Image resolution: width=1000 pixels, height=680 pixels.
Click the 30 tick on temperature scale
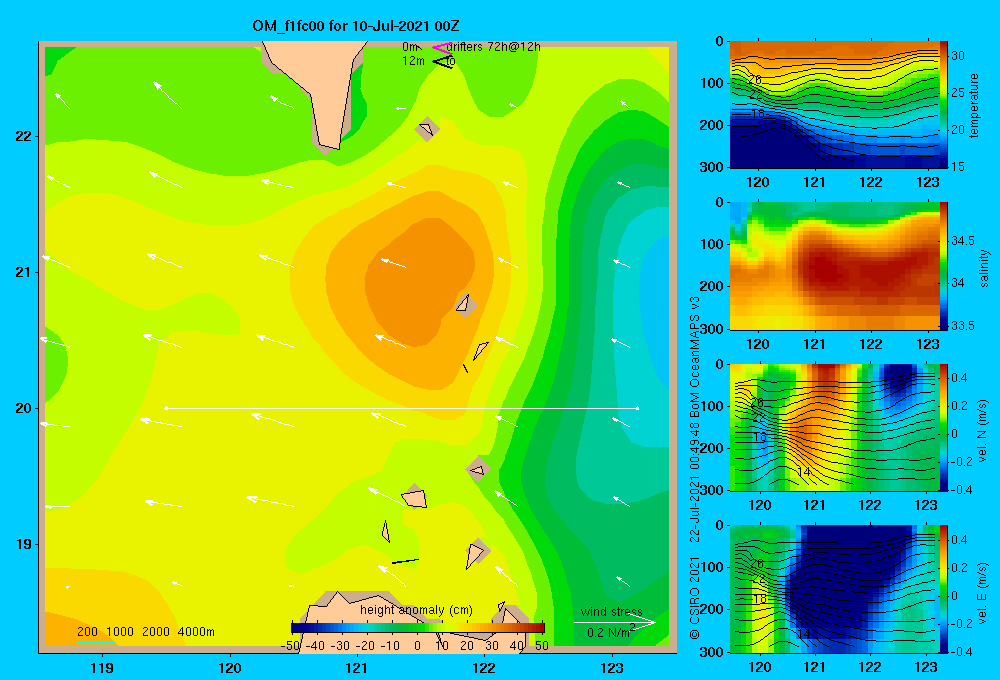click(958, 55)
